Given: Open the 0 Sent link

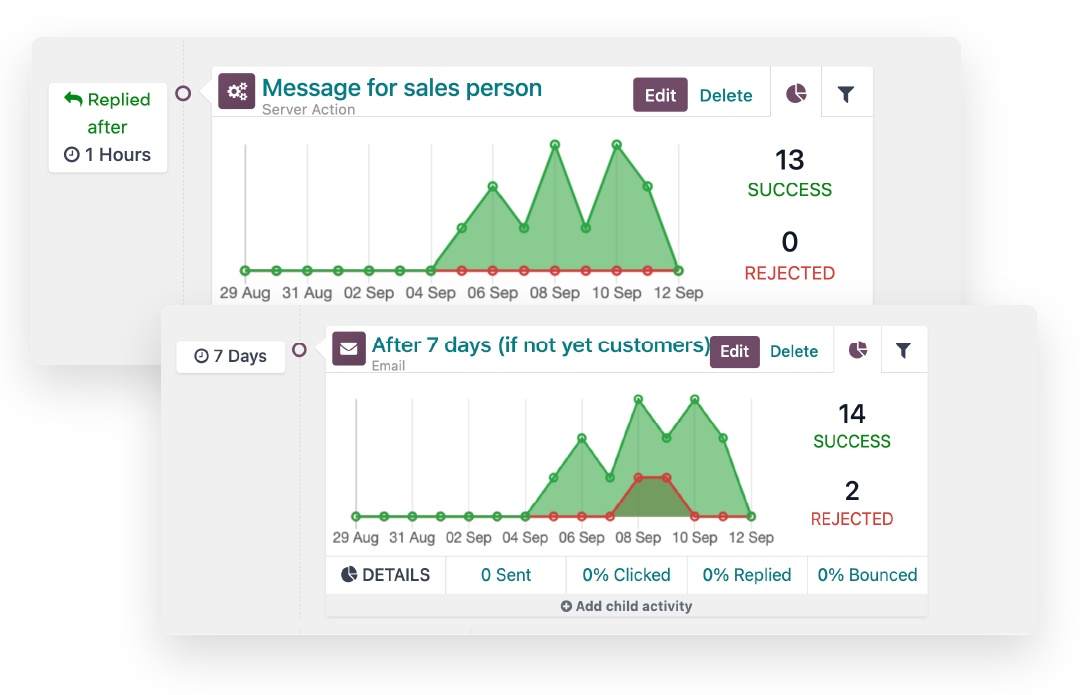Looking at the screenshot, I should (505, 575).
